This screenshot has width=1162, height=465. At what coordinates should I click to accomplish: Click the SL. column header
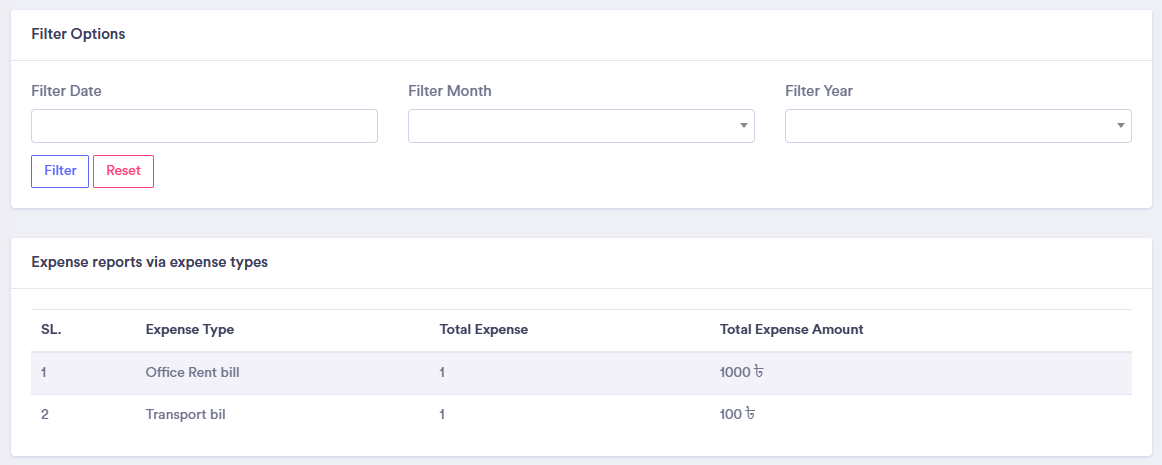coord(51,329)
